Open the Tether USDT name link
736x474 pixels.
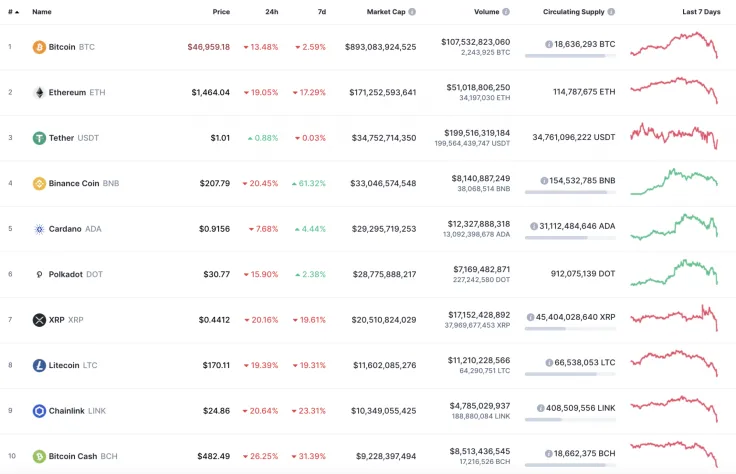[x=74, y=138]
